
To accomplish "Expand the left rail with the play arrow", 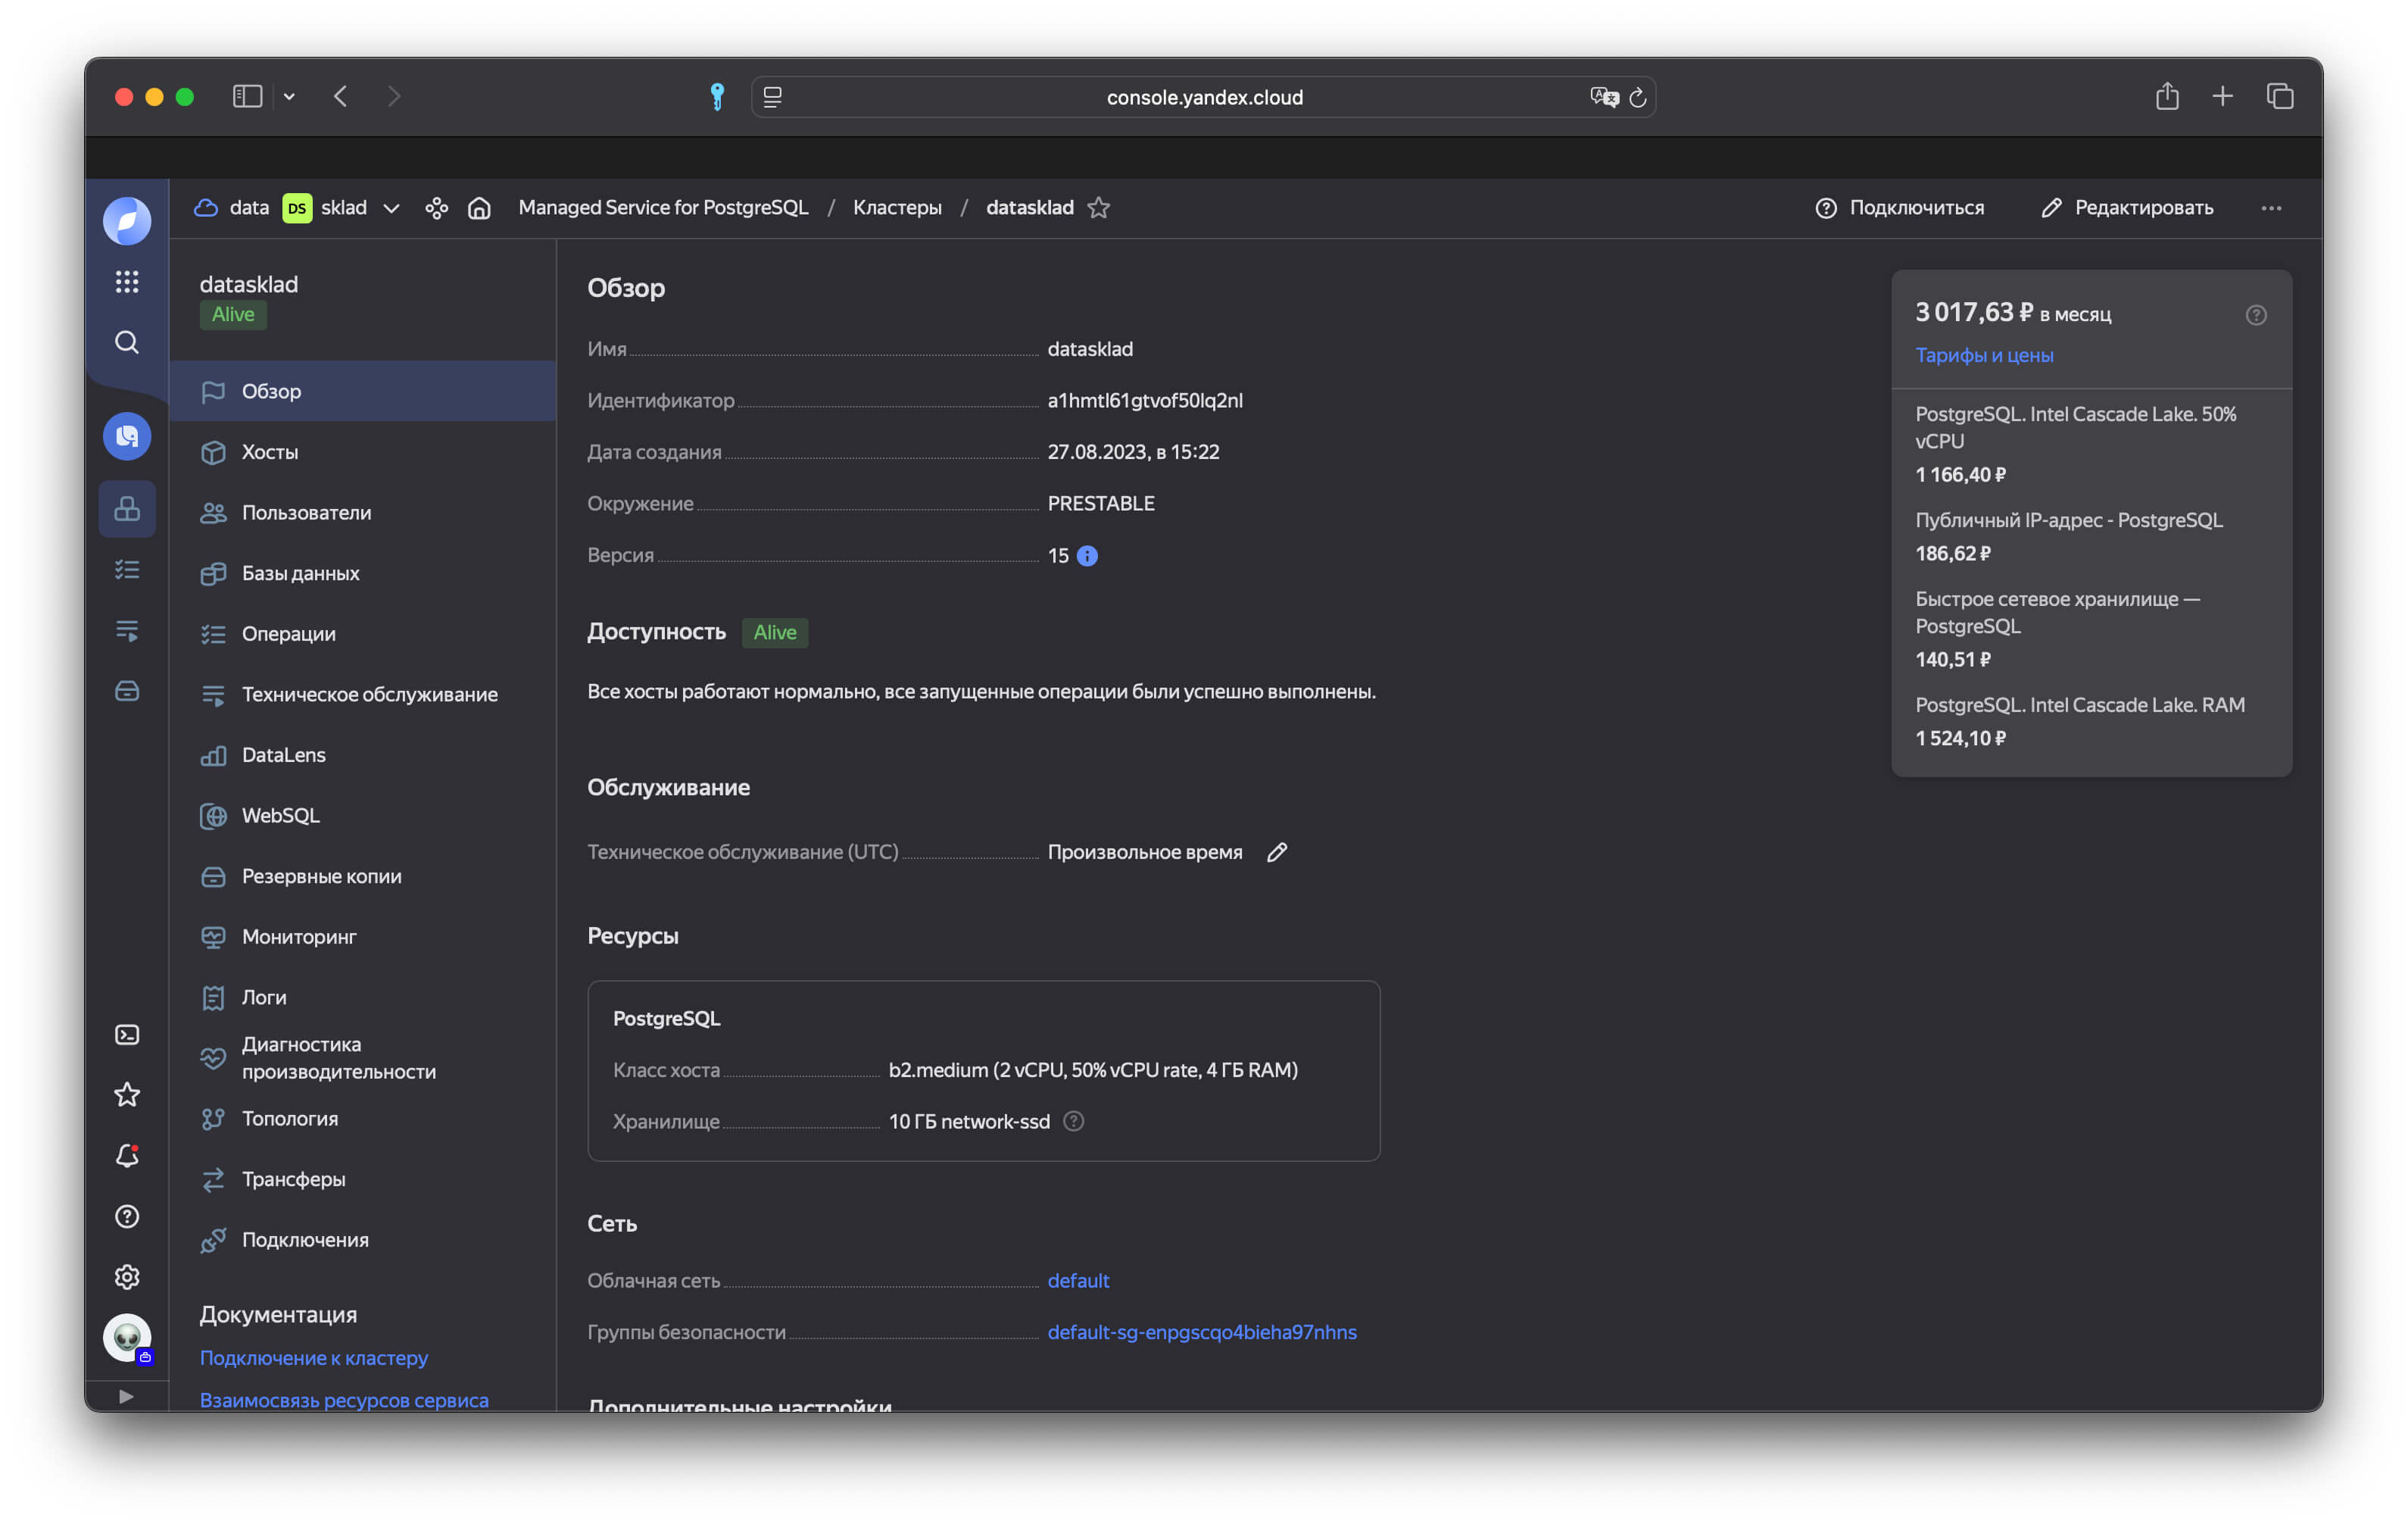I will tap(126, 1396).
